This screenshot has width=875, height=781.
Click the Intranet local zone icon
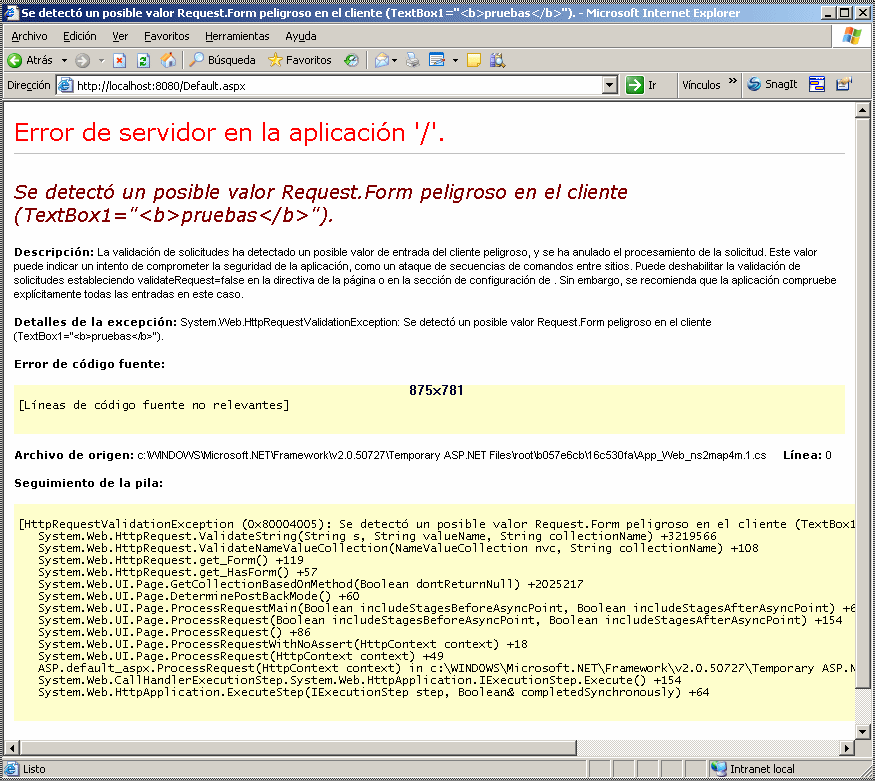tap(718, 769)
